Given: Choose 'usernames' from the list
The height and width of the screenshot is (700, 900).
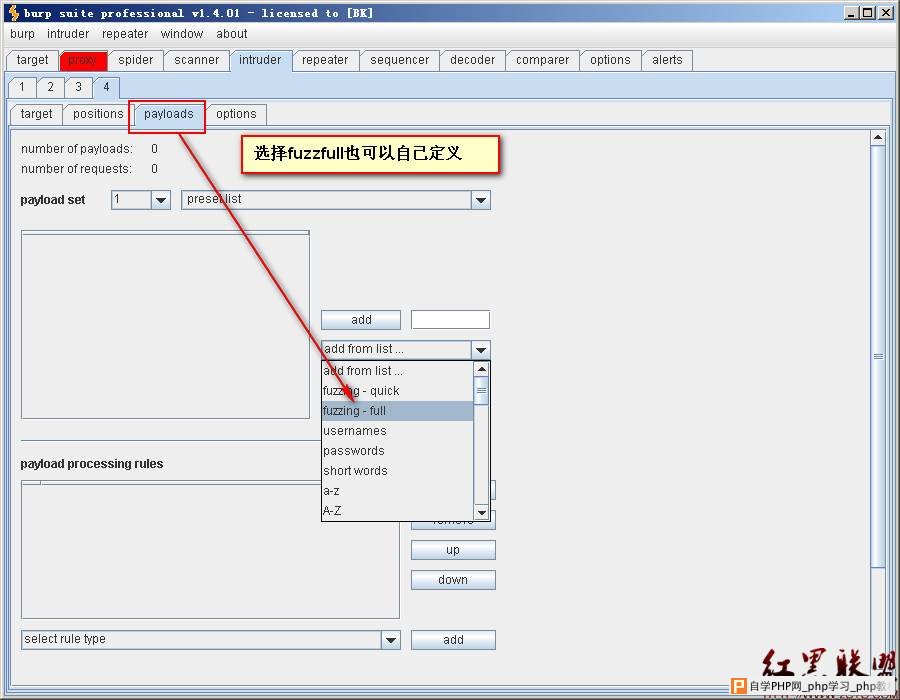Looking at the screenshot, I should (397, 431).
